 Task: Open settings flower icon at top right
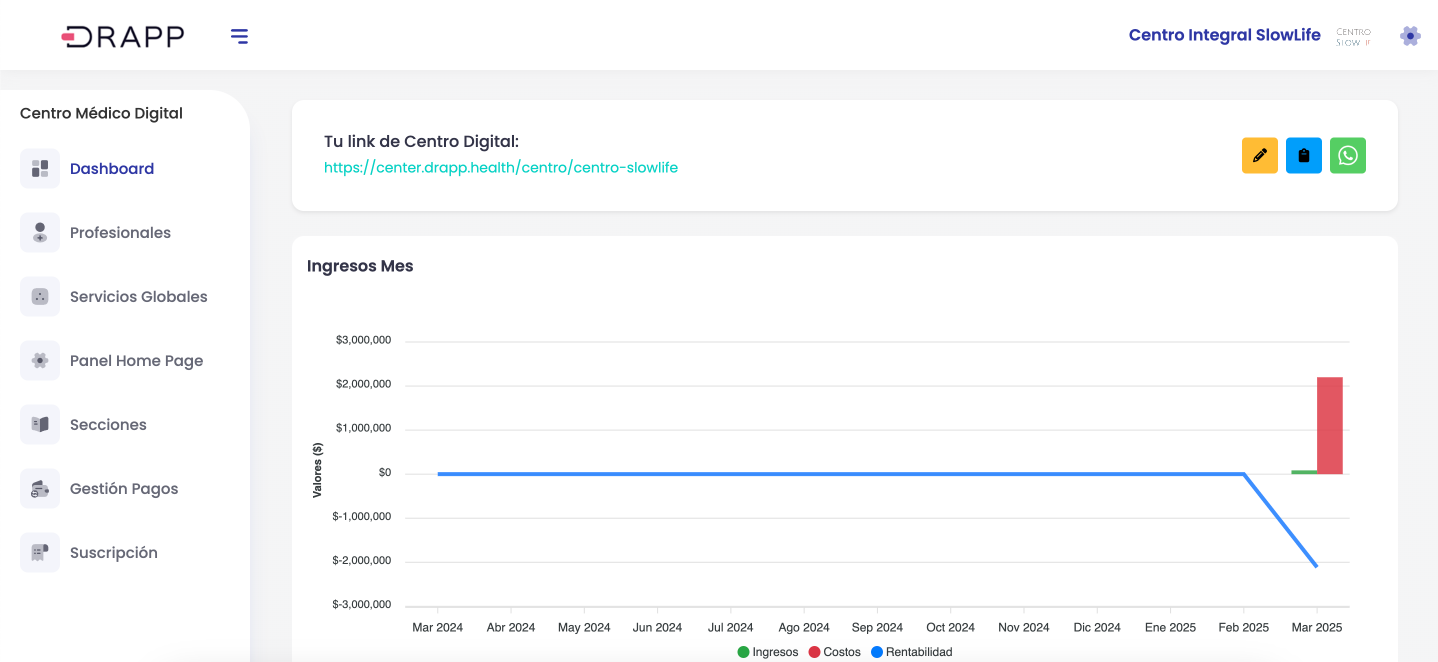1410,36
